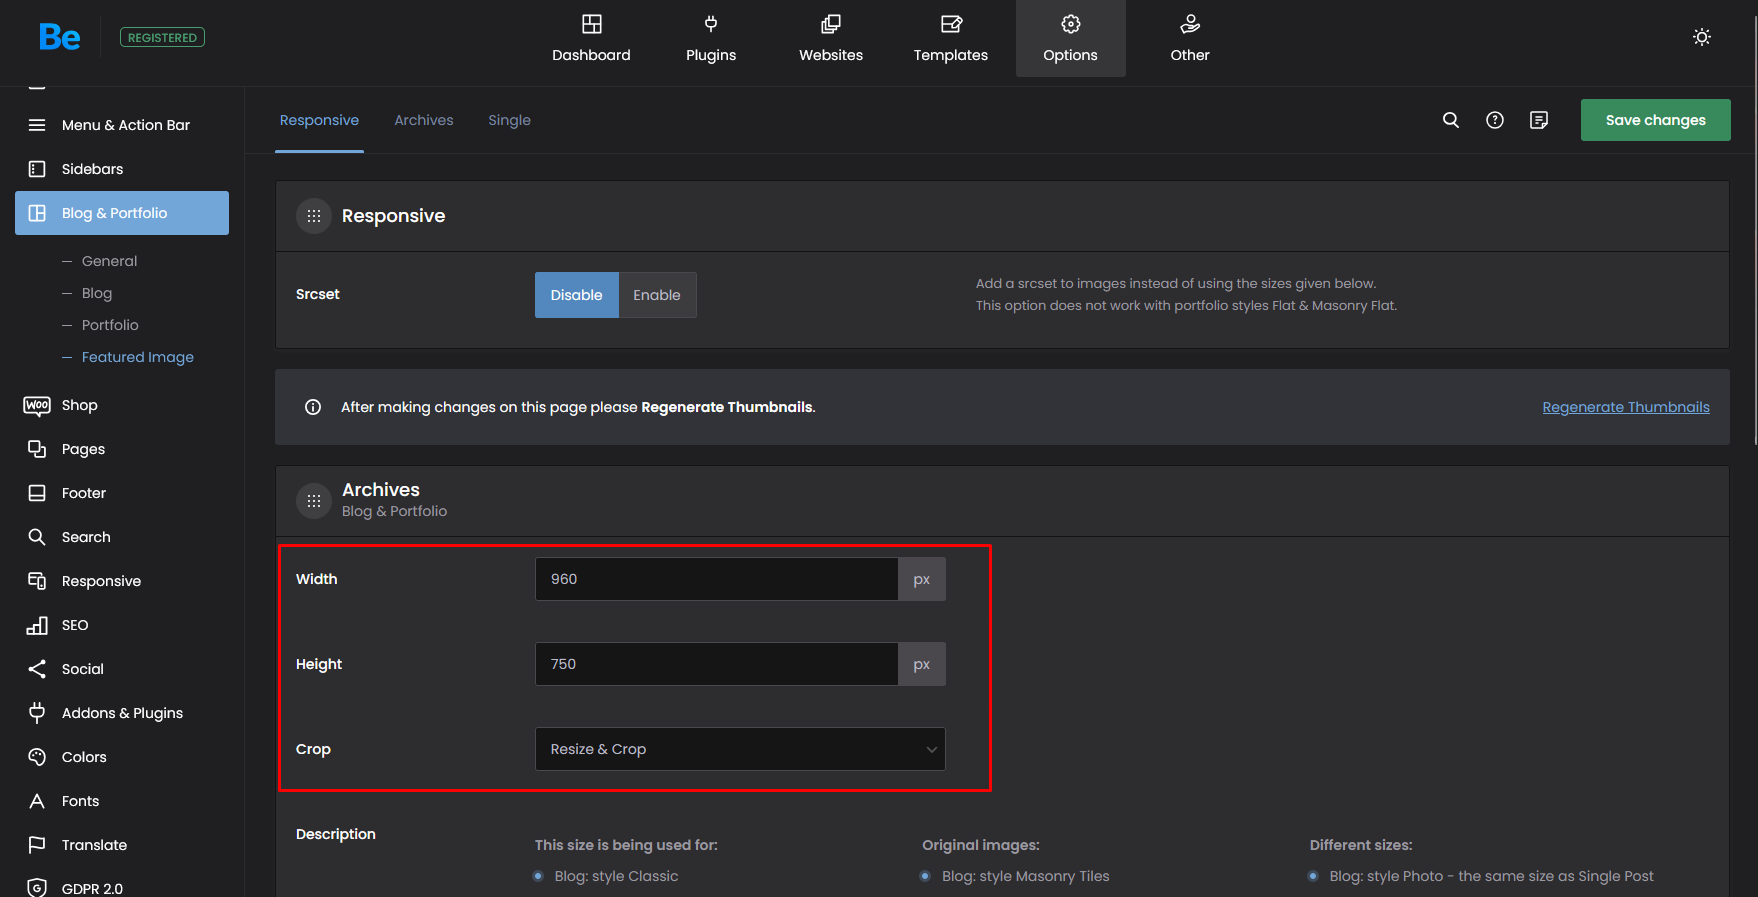Open help question mark icon

click(1495, 120)
